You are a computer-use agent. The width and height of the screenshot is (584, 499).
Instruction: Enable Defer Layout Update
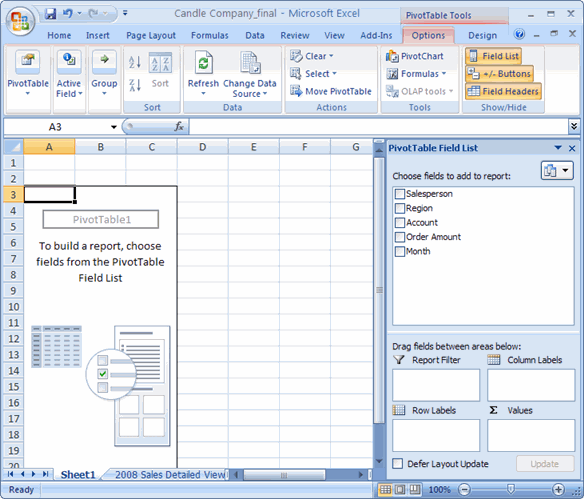(x=397, y=464)
